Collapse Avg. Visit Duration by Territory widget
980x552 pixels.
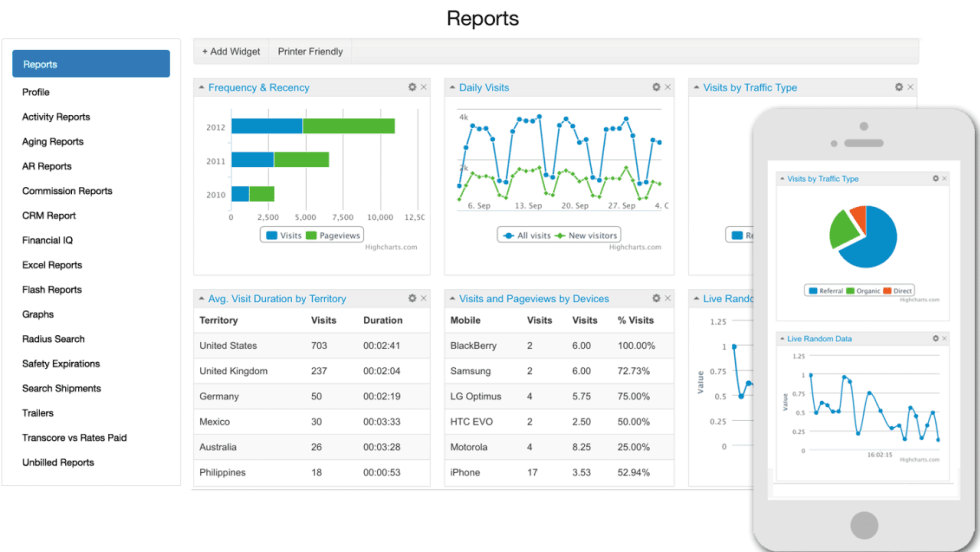(x=201, y=299)
